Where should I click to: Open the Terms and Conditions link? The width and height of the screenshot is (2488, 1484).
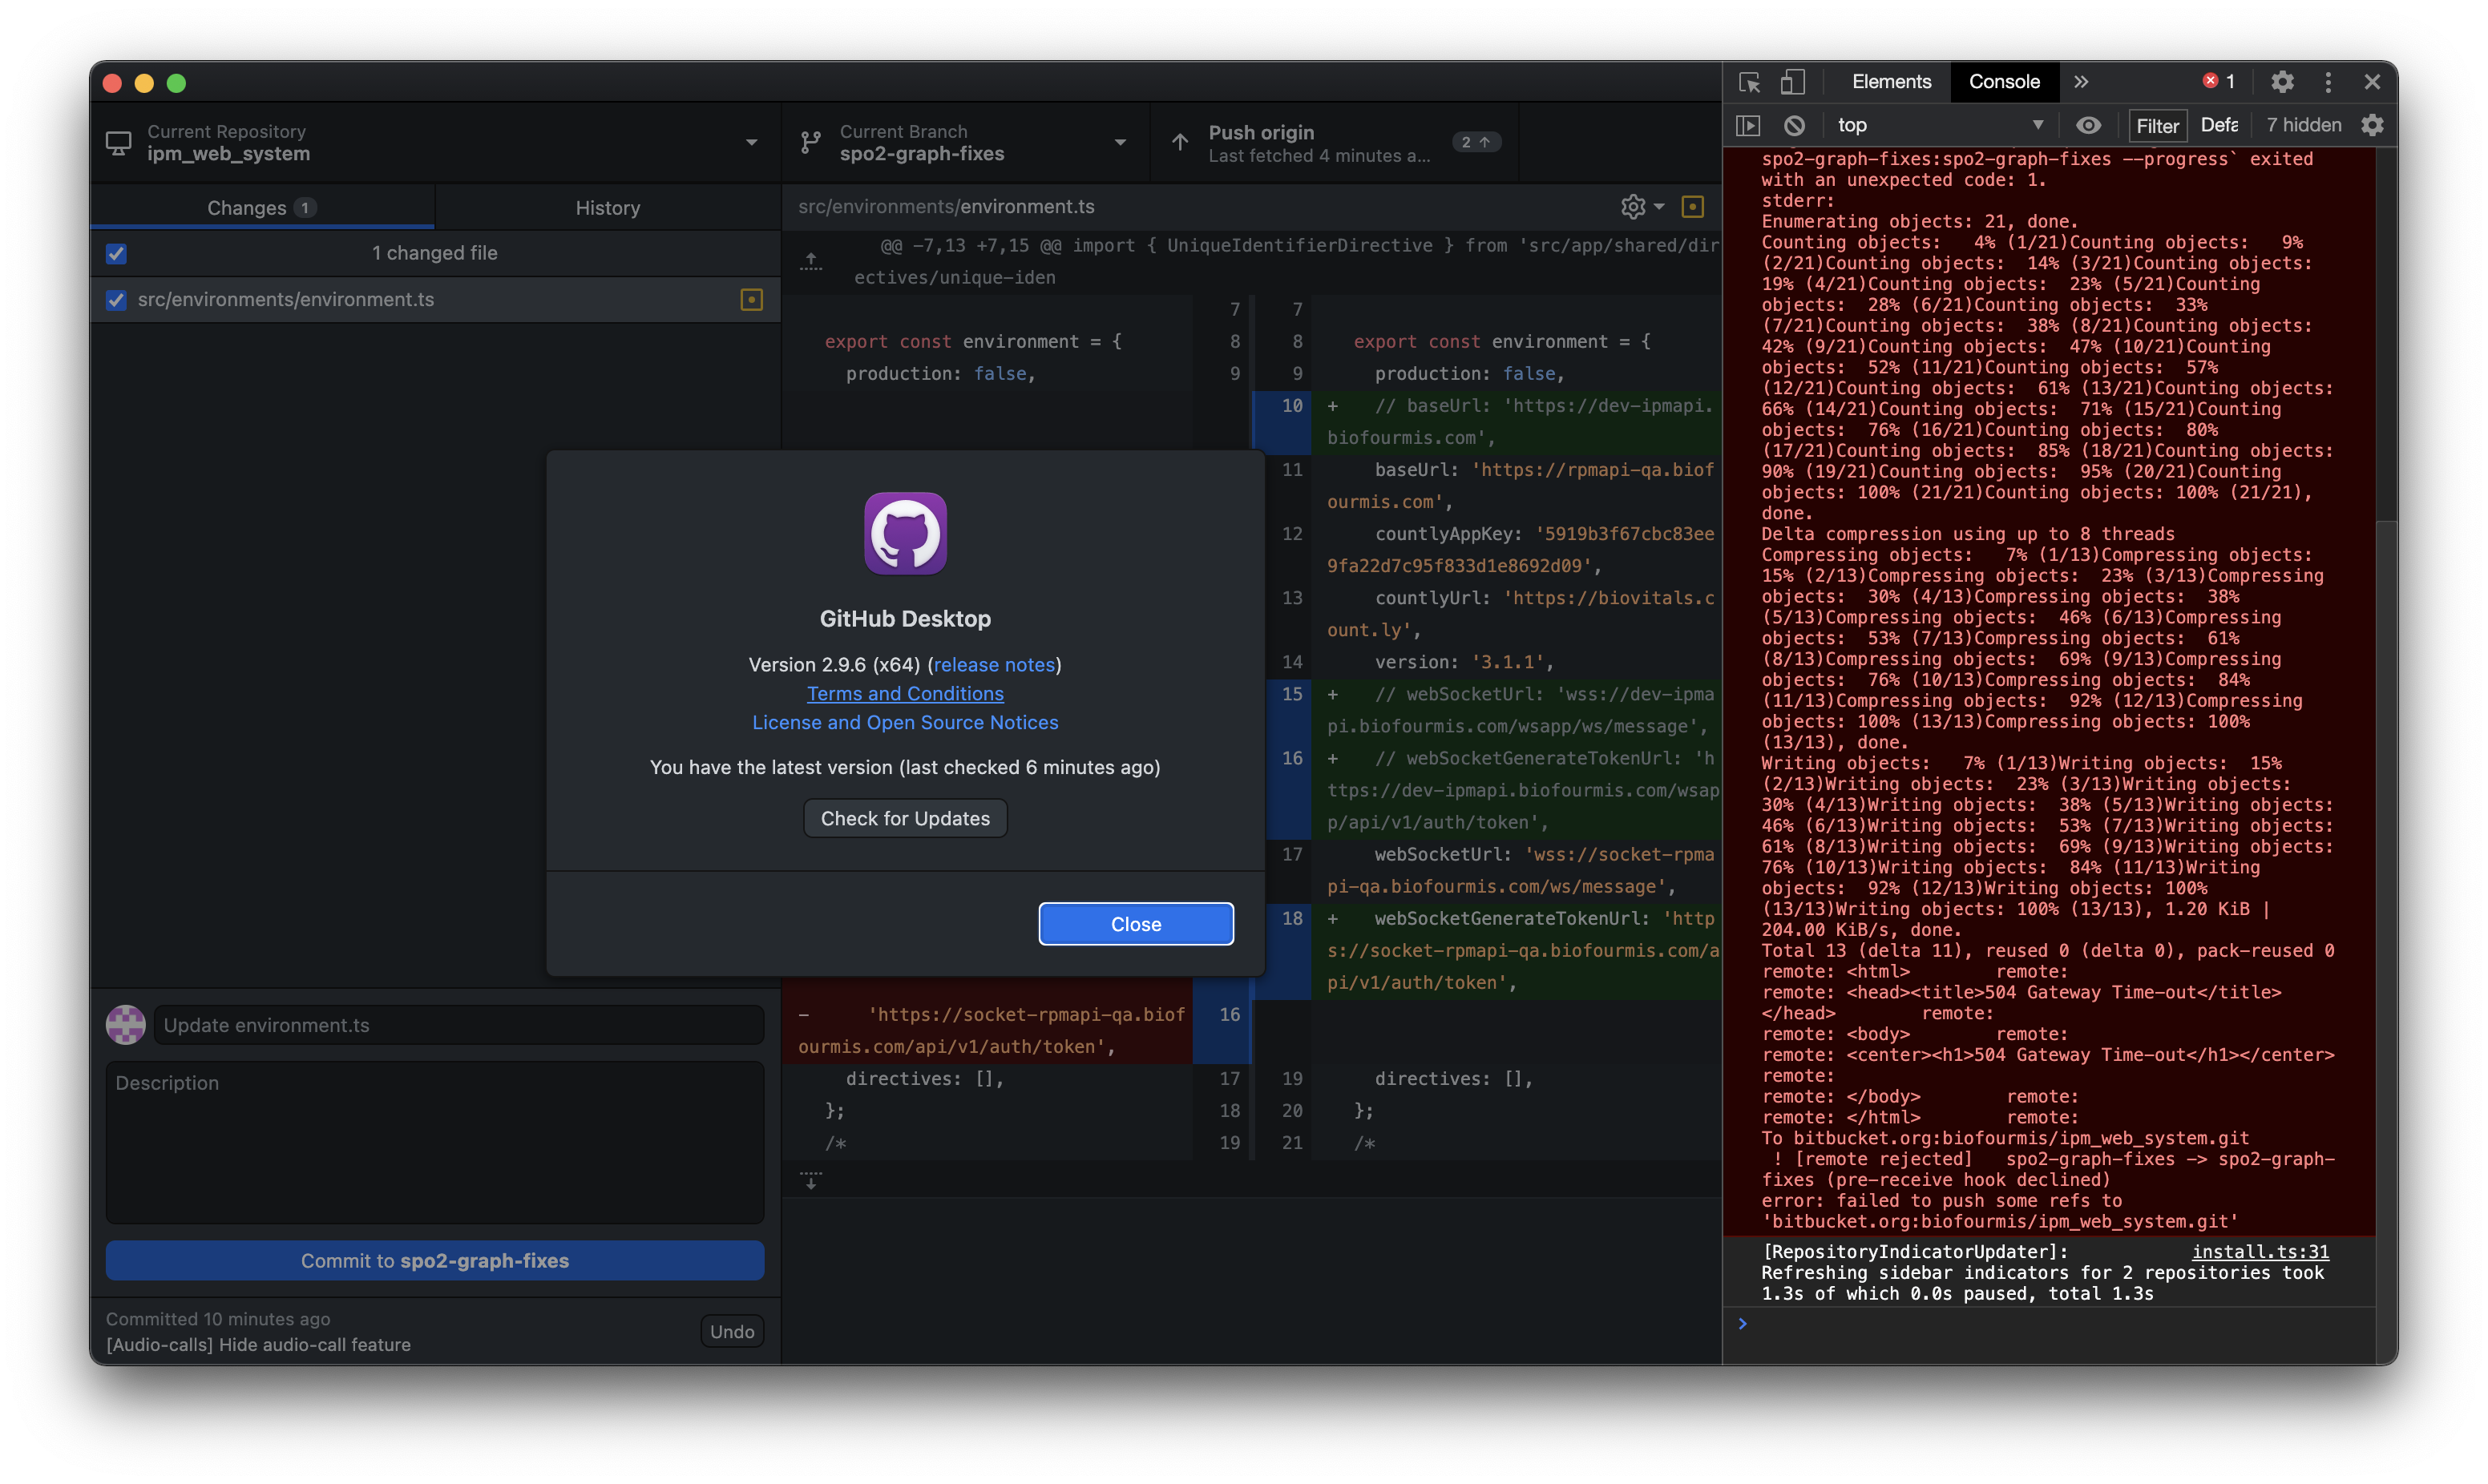tap(905, 694)
